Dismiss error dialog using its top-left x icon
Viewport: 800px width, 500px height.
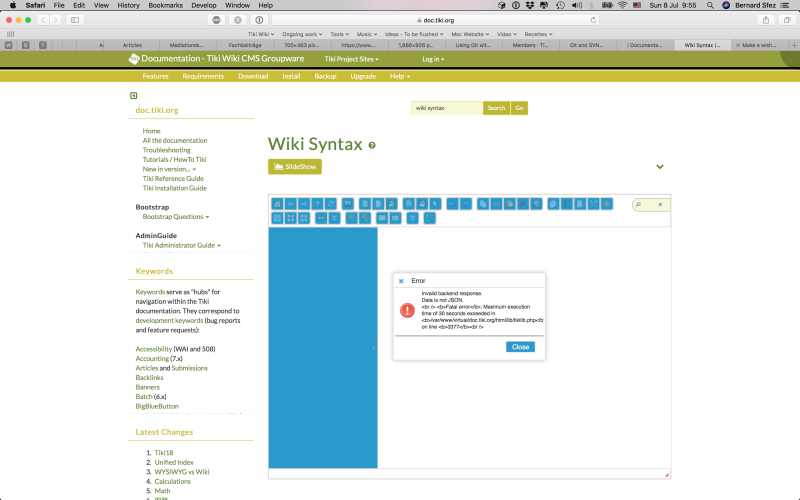point(401,281)
